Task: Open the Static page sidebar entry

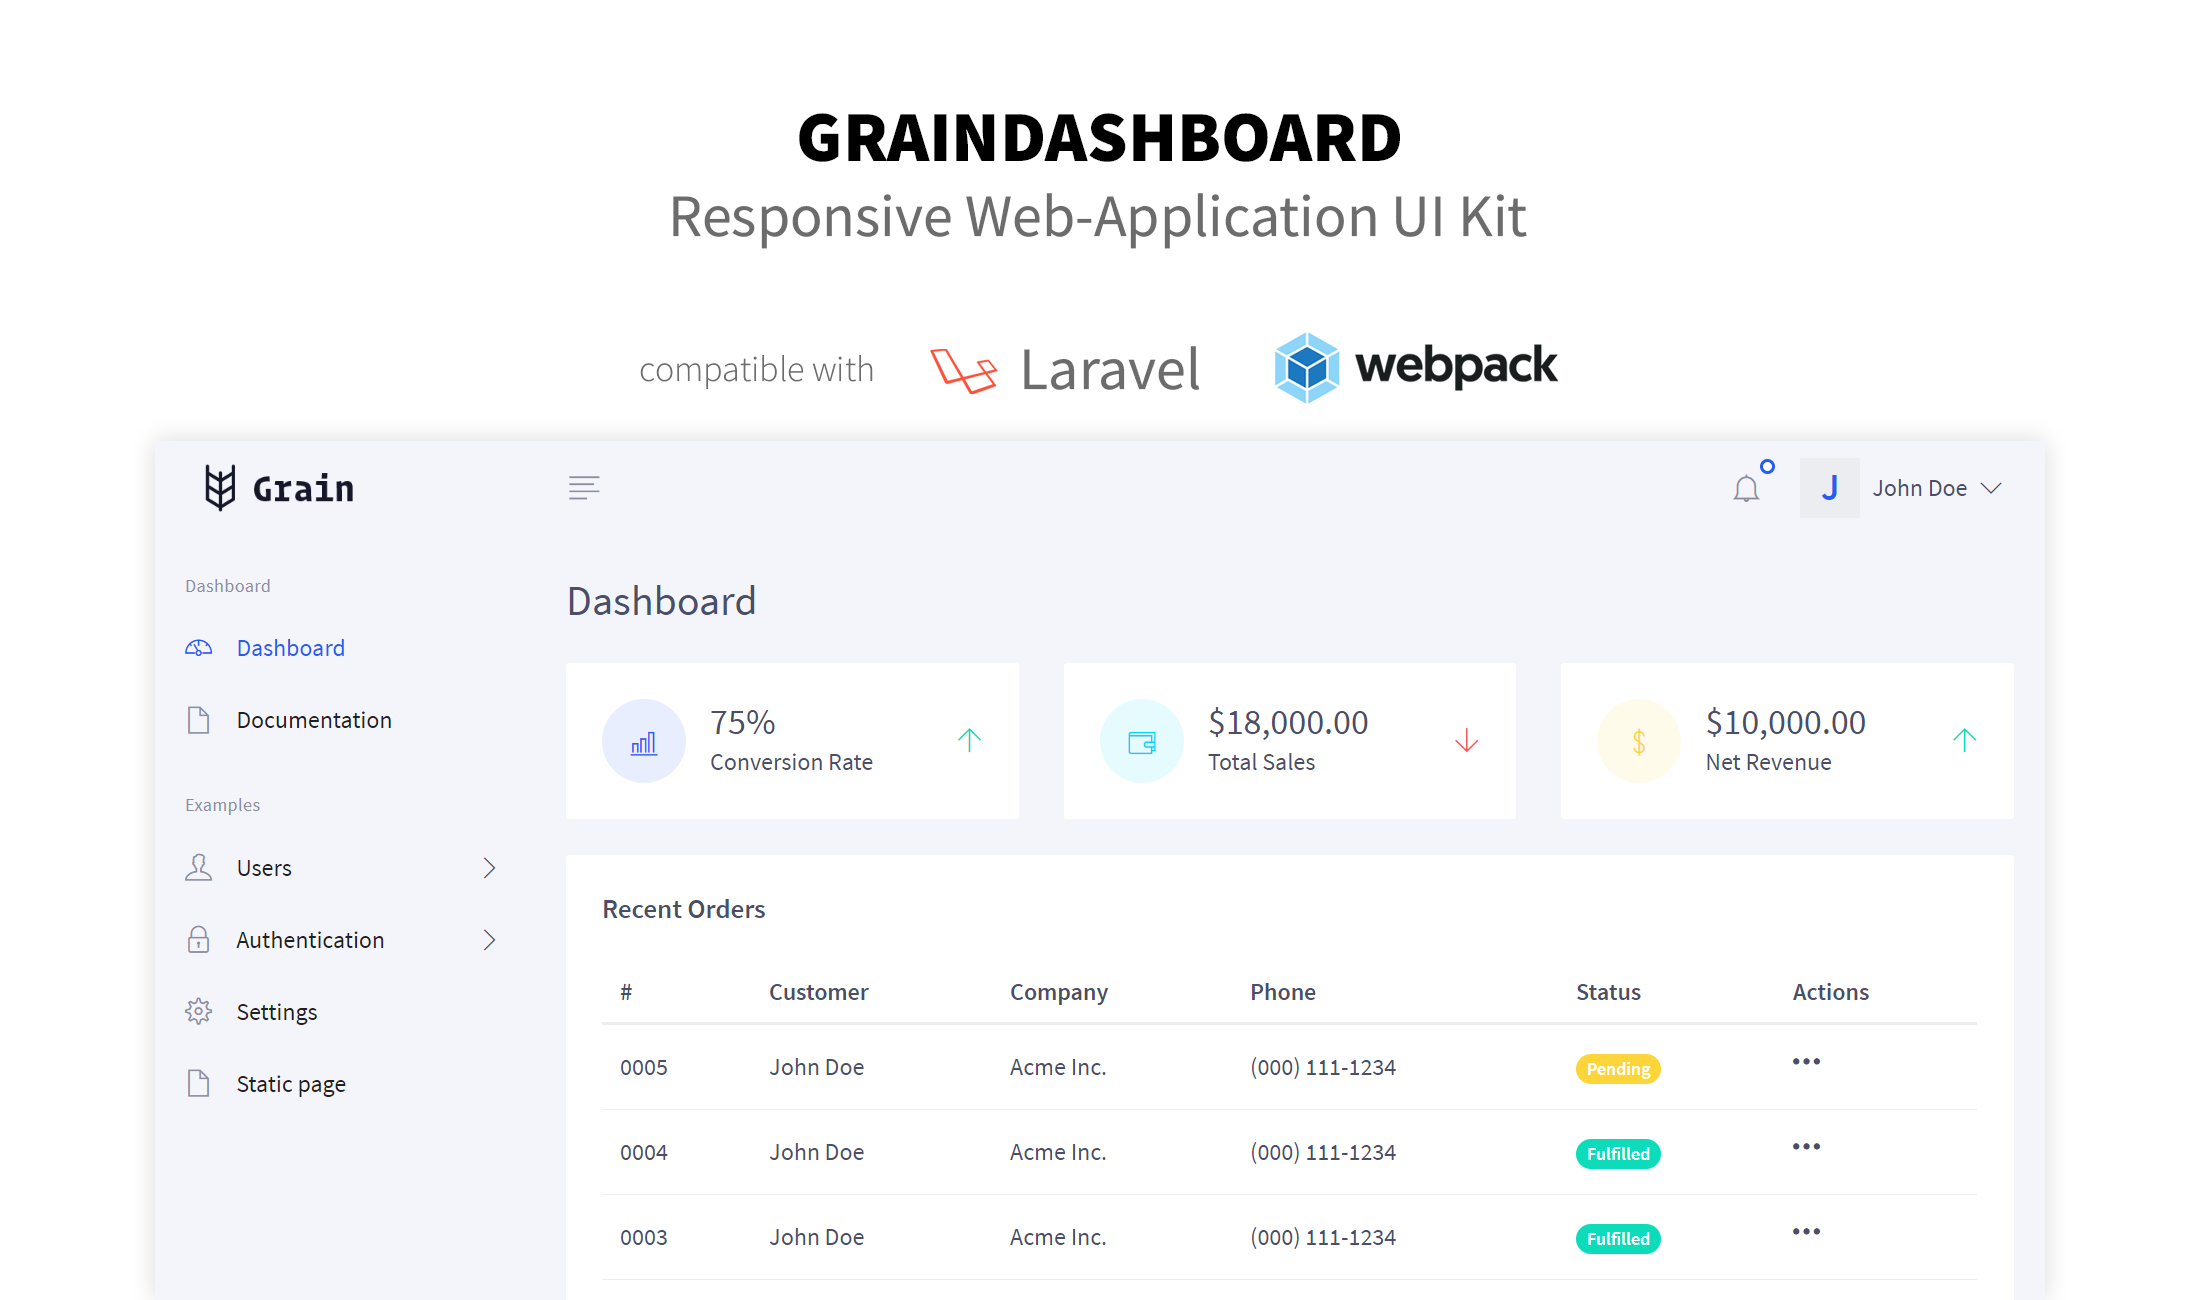Action: [x=290, y=1083]
